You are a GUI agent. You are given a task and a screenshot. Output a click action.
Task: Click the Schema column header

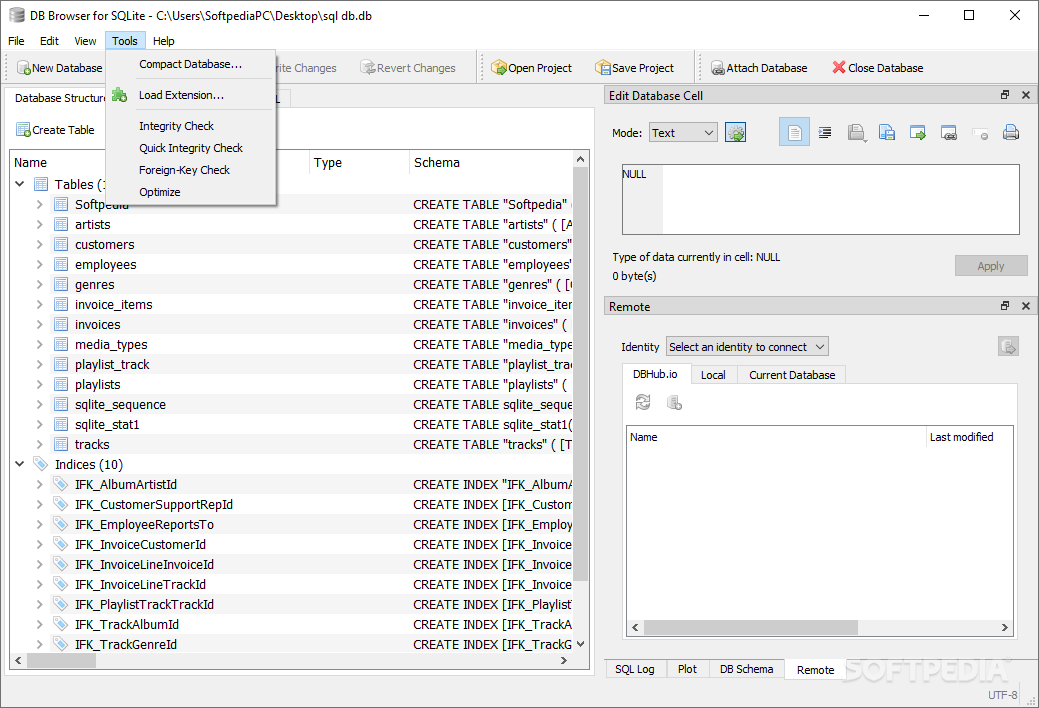pos(491,162)
